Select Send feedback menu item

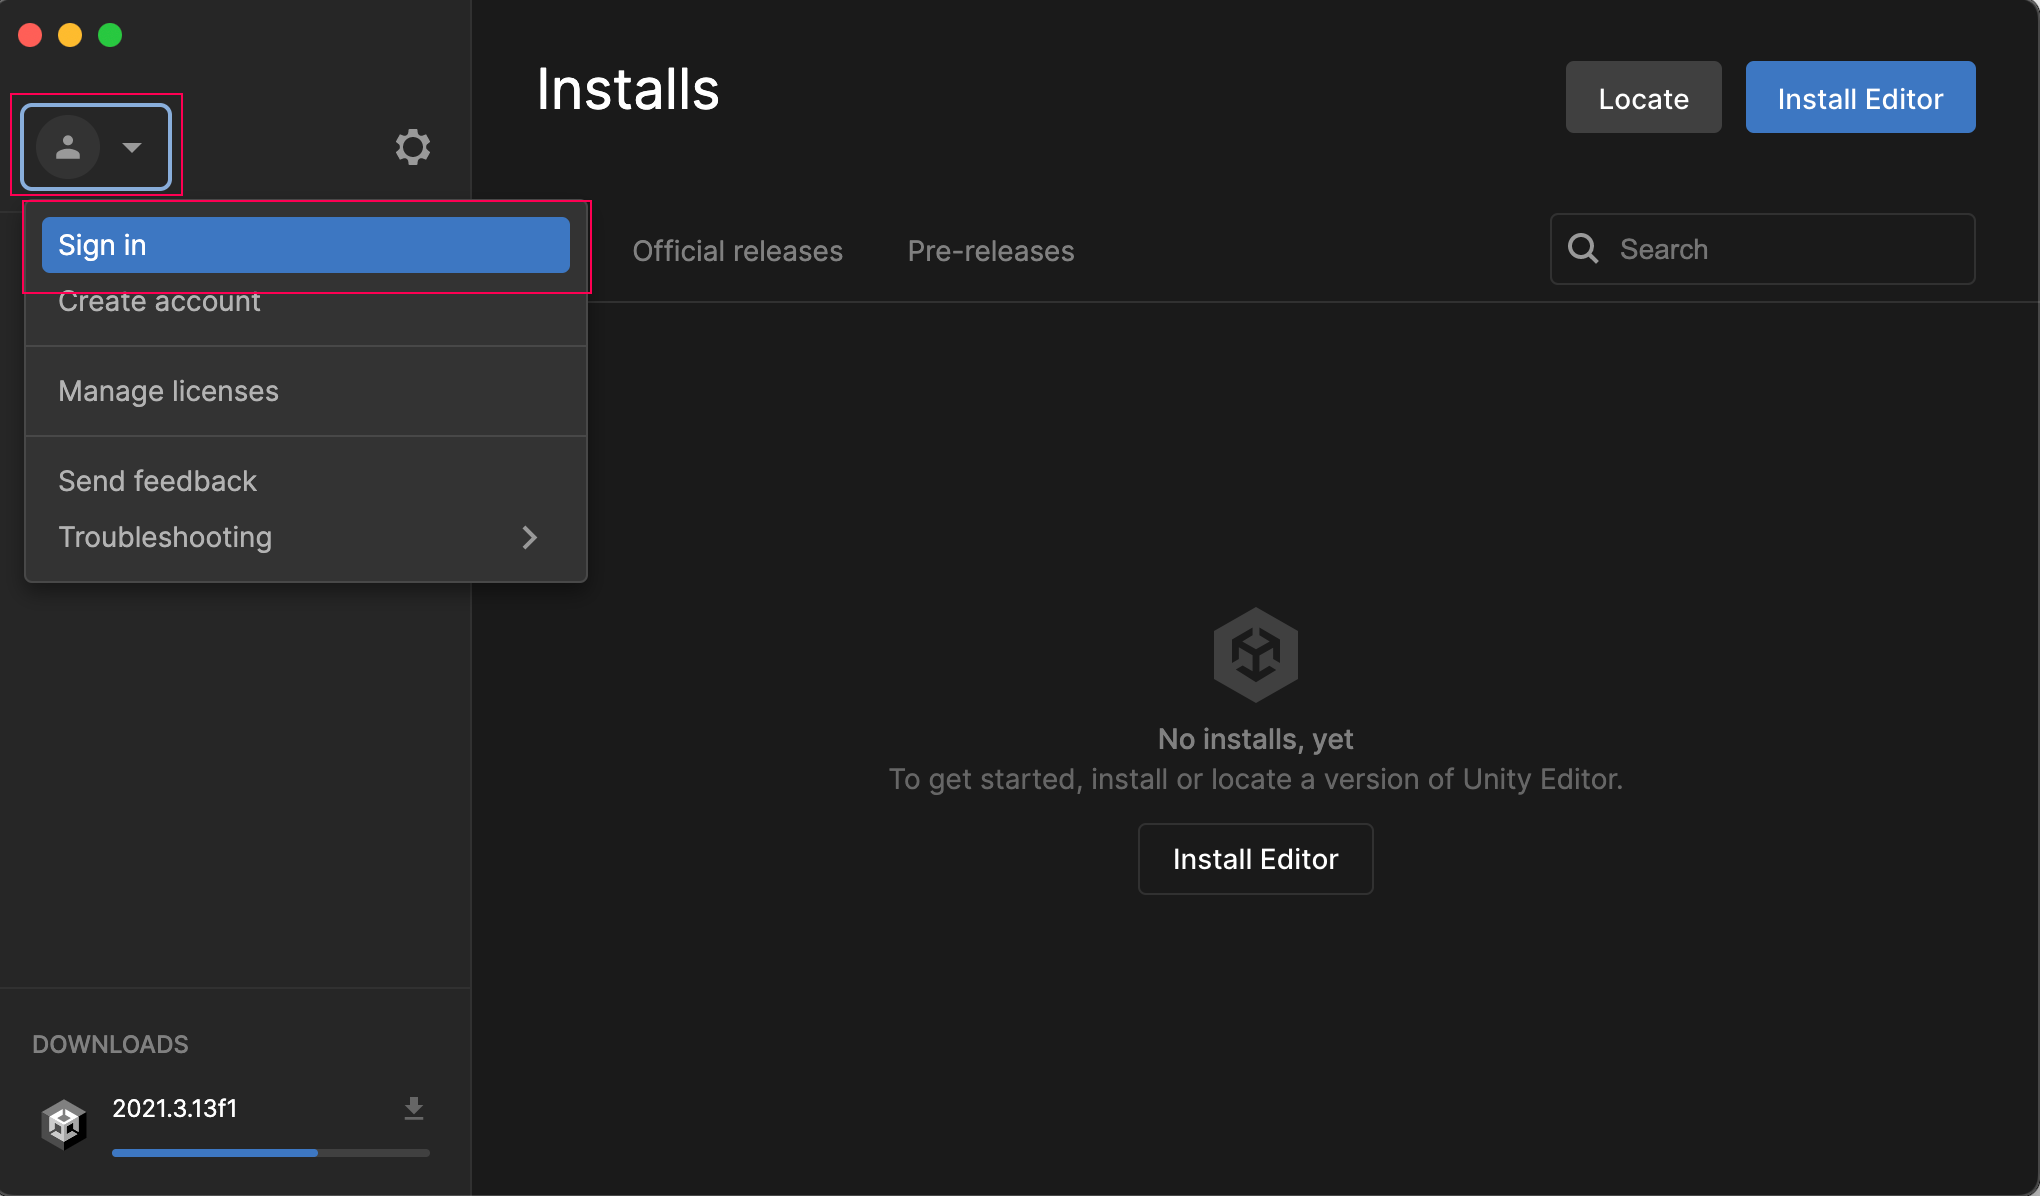[x=158, y=481]
